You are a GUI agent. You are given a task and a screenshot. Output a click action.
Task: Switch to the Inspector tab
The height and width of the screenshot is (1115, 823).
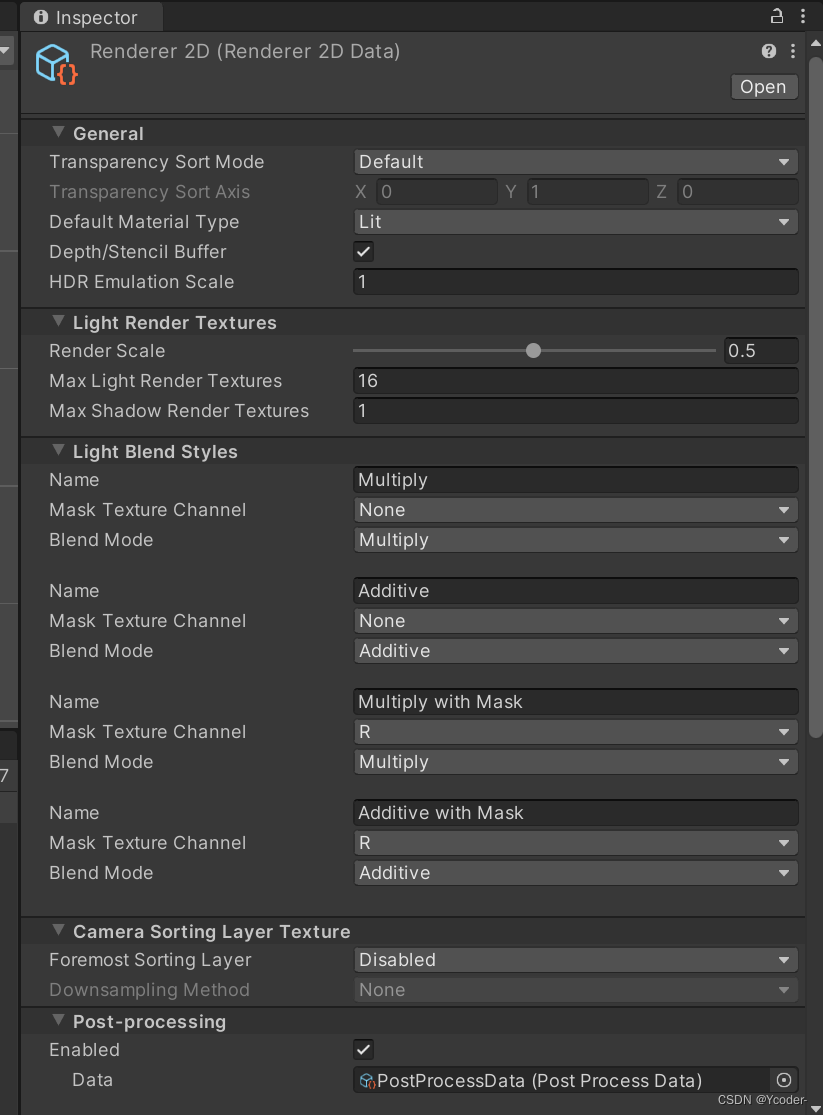90,16
